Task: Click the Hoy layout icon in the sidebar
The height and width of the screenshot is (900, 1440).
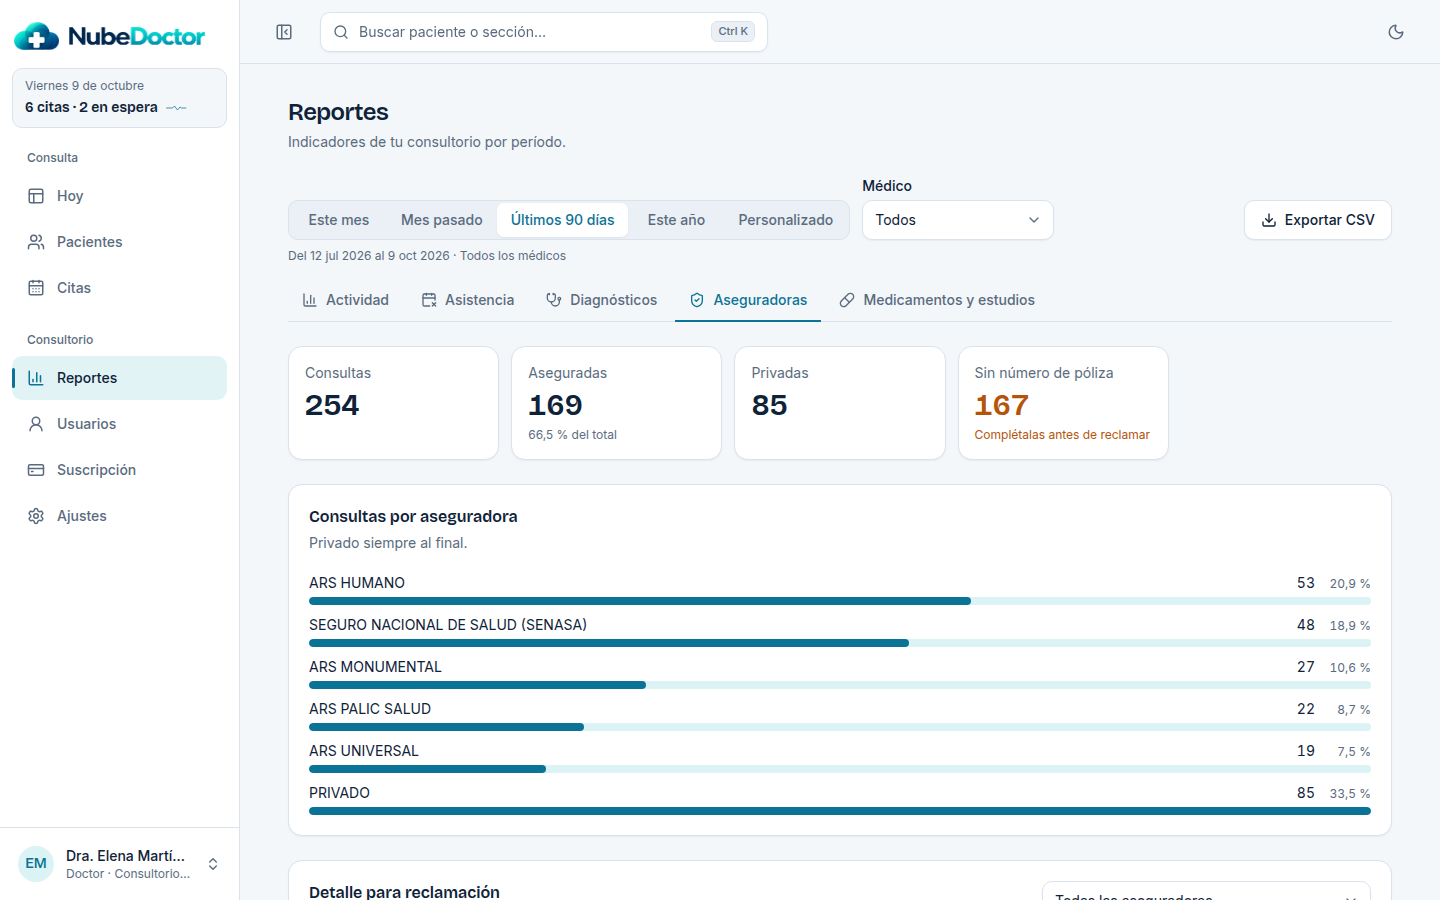Action: 36,196
